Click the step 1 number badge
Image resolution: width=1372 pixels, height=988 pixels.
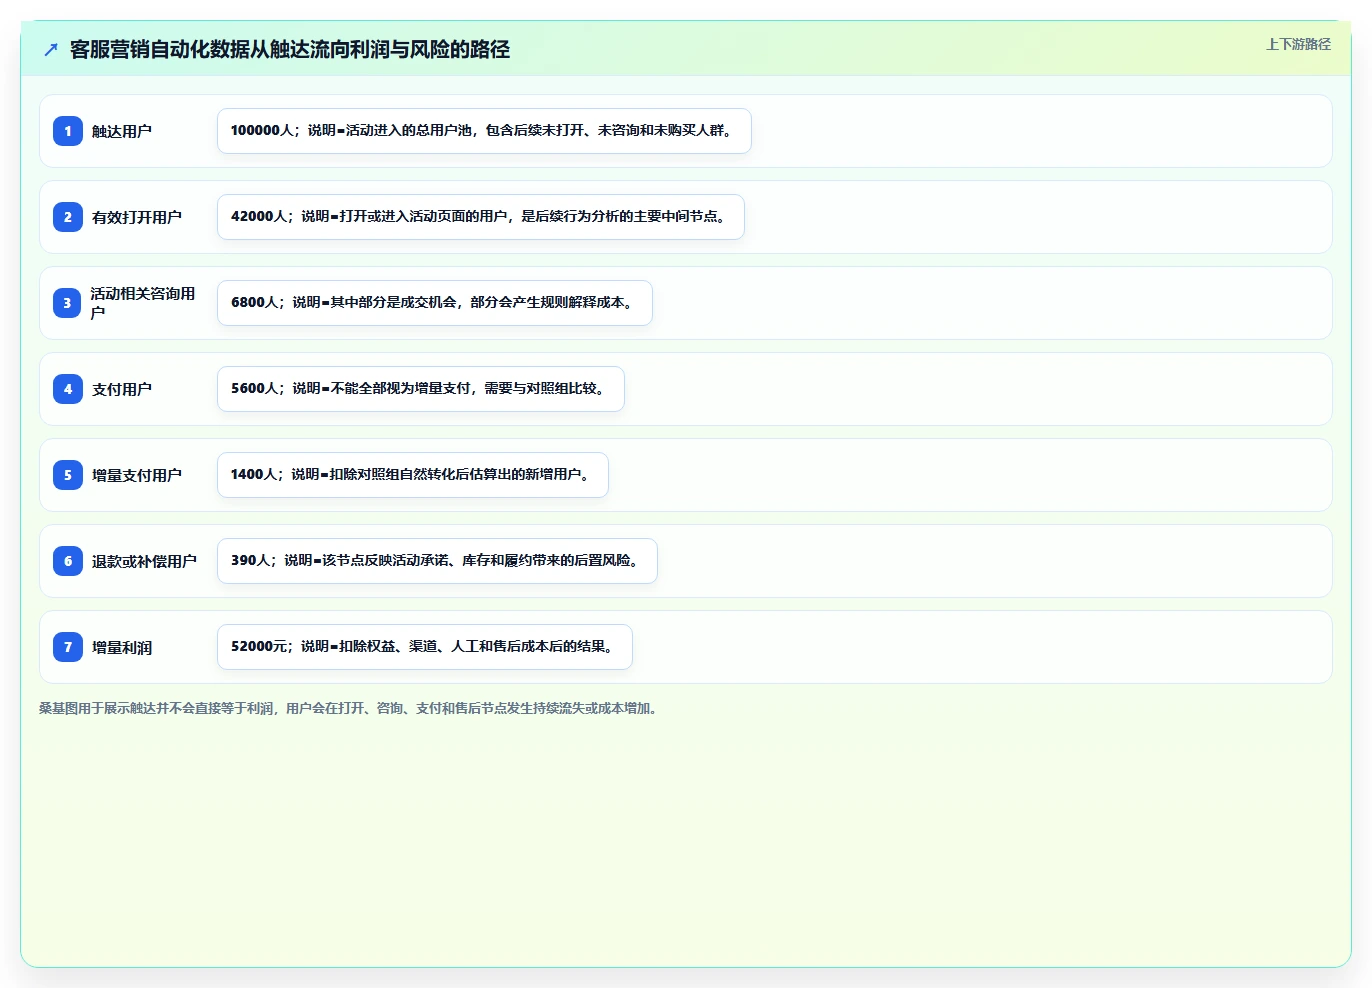[68, 131]
